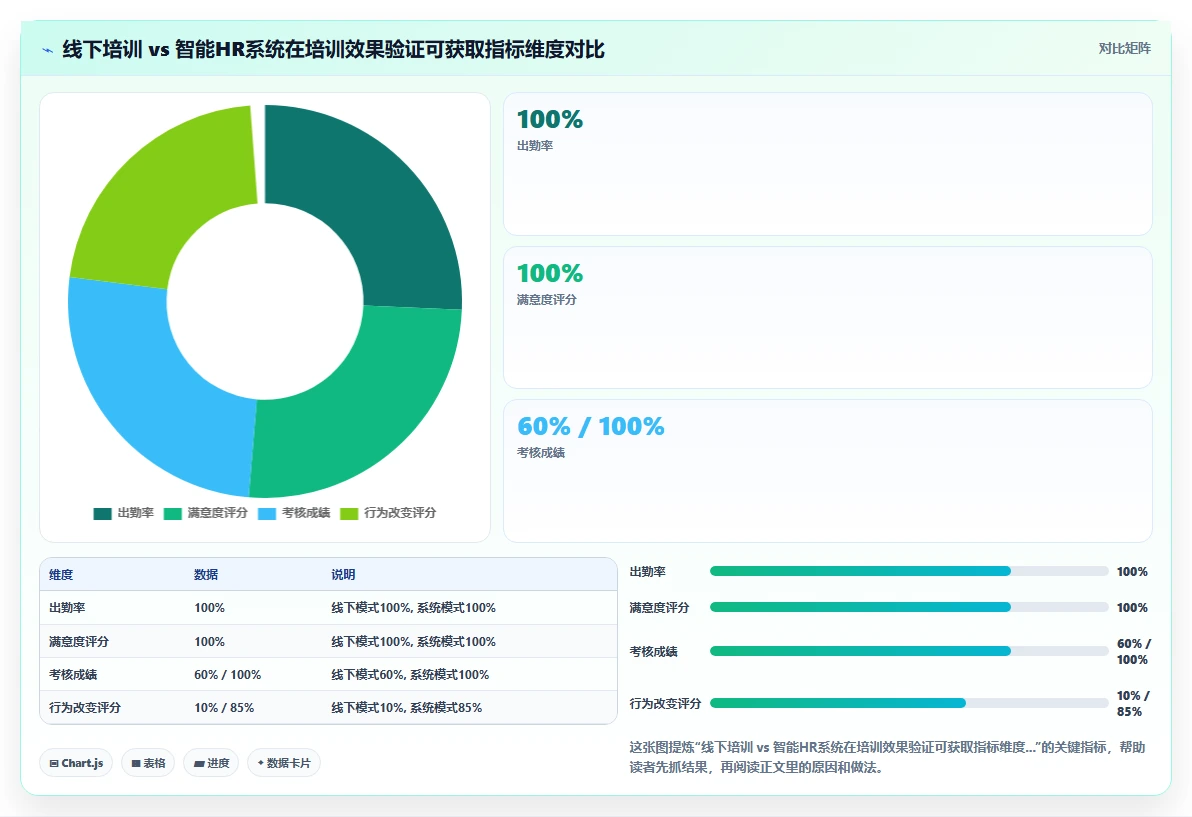Click the 10% / 85% table data cell
Screen dimensions: 1192x817
point(224,708)
